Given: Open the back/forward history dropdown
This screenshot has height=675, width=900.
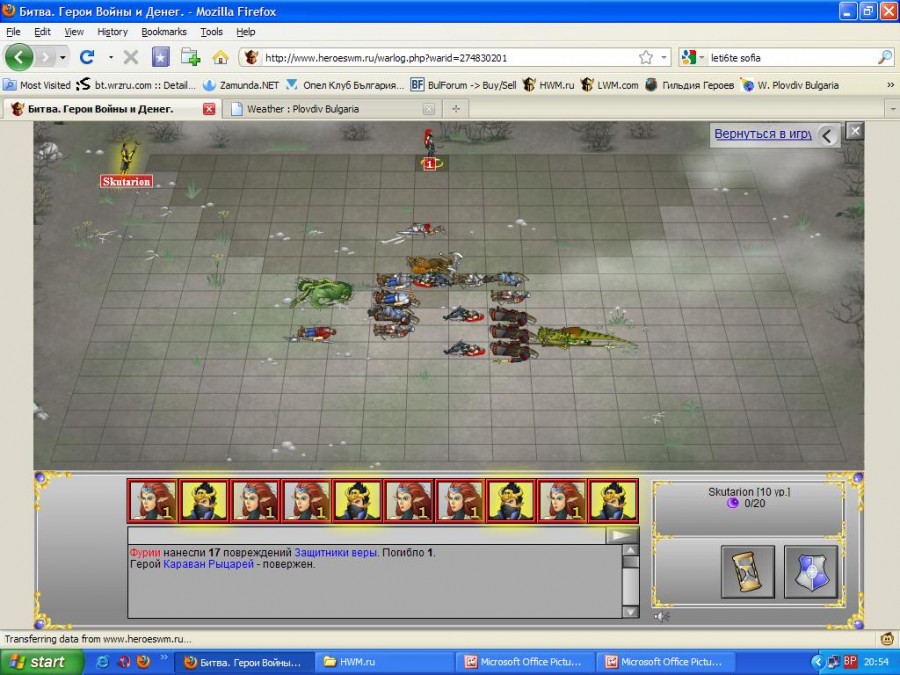Looking at the screenshot, I should (63, 57).
